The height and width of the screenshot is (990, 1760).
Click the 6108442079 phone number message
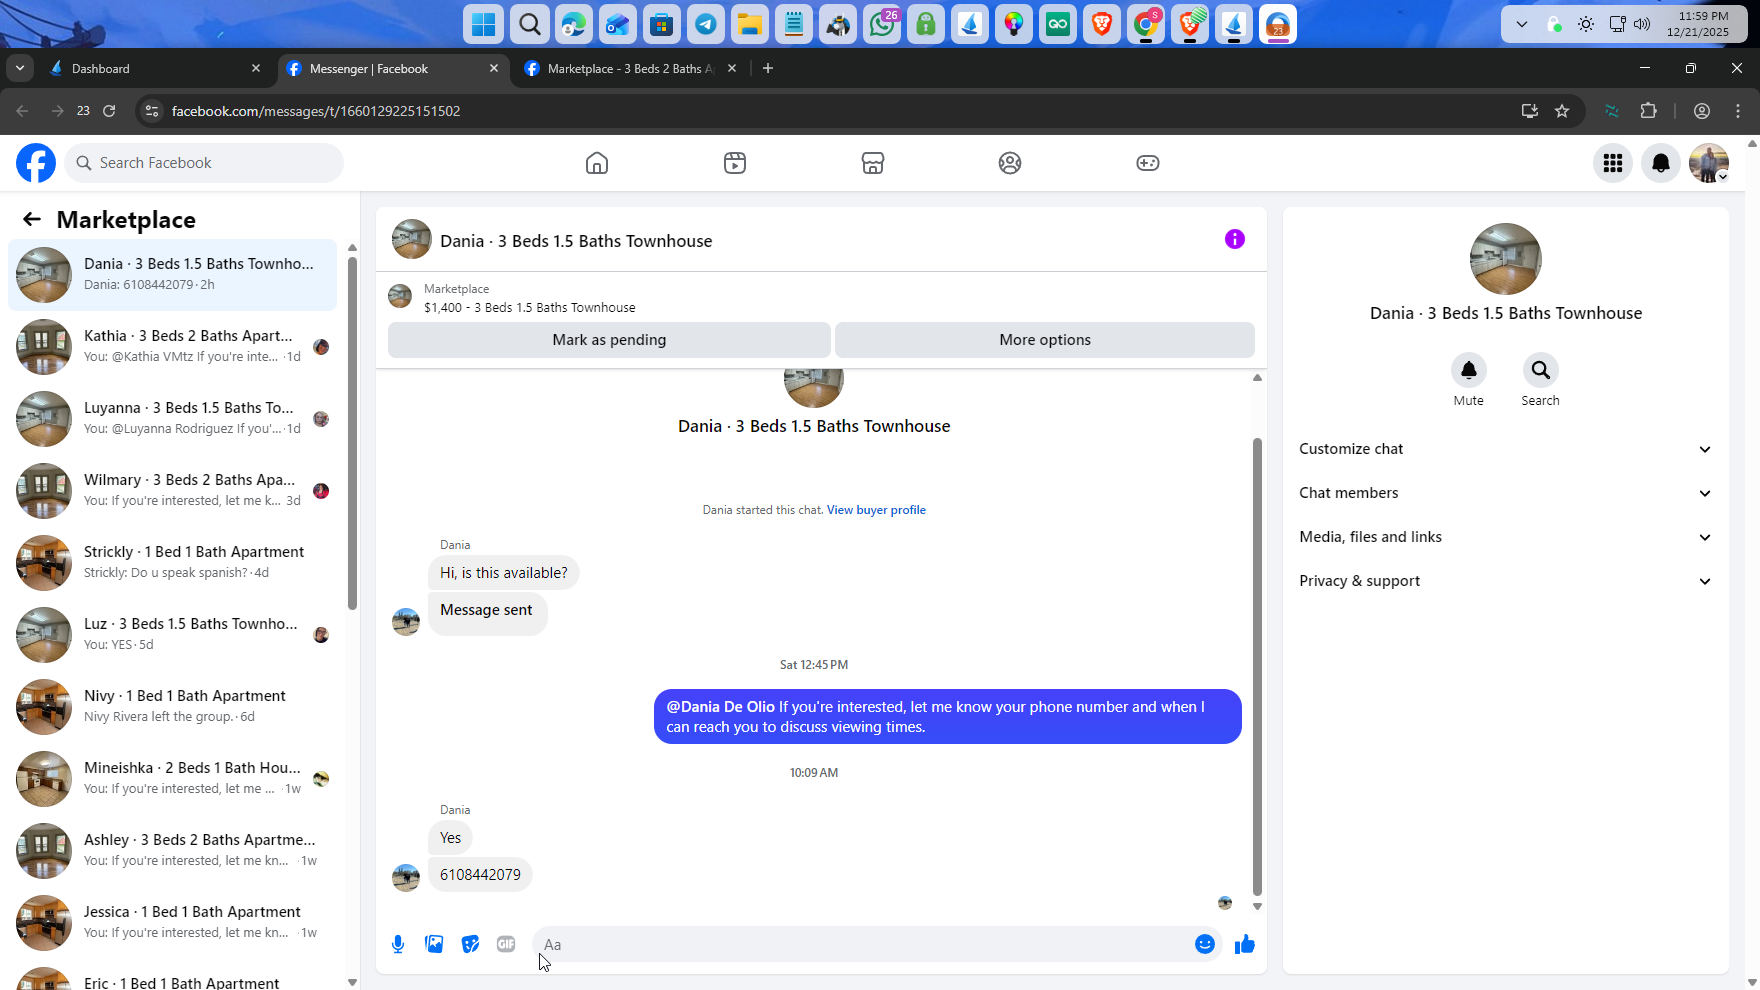click(480, 875)
